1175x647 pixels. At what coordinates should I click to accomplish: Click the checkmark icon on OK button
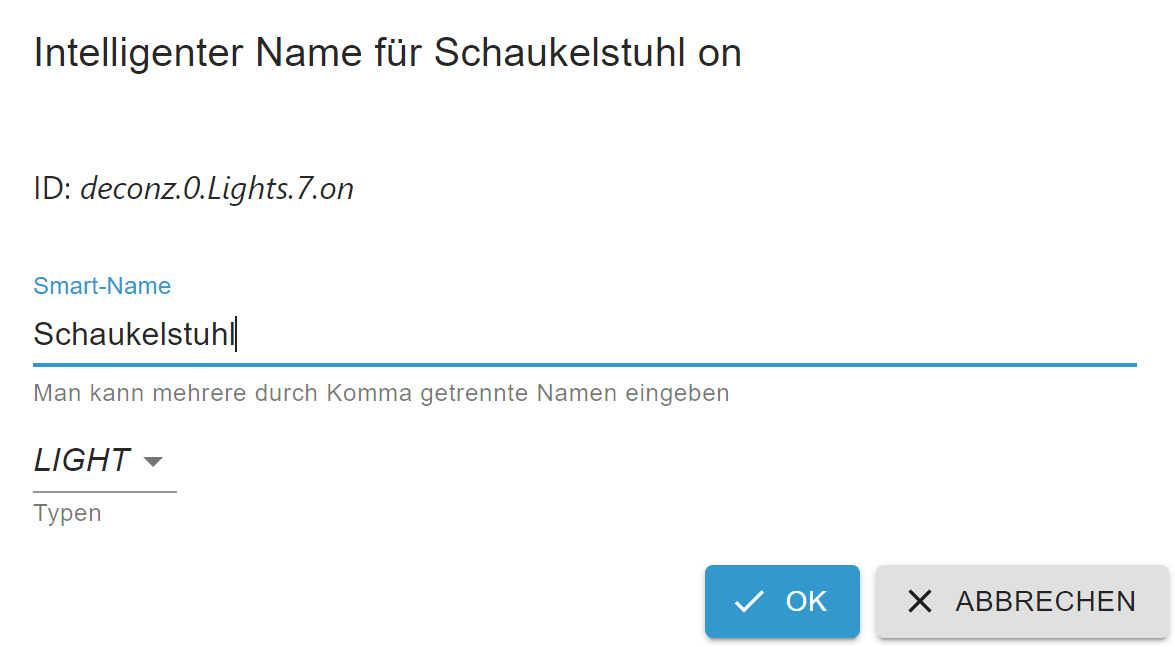tap(749, 601)
